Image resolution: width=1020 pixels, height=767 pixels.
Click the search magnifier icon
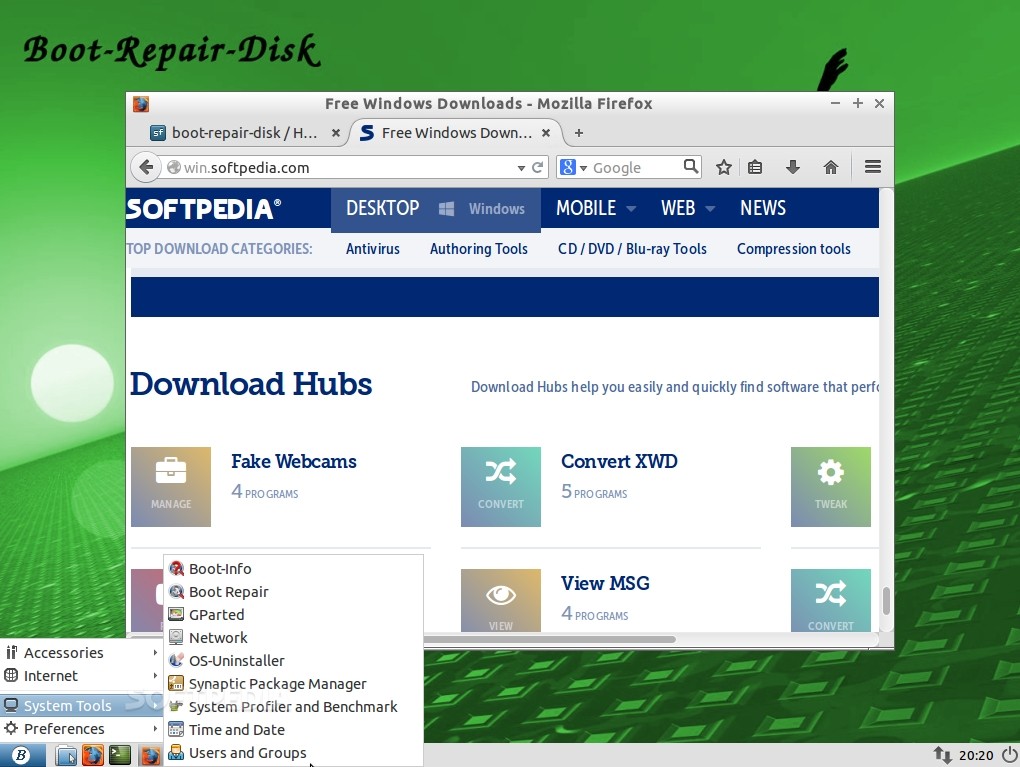click(691, 167)
